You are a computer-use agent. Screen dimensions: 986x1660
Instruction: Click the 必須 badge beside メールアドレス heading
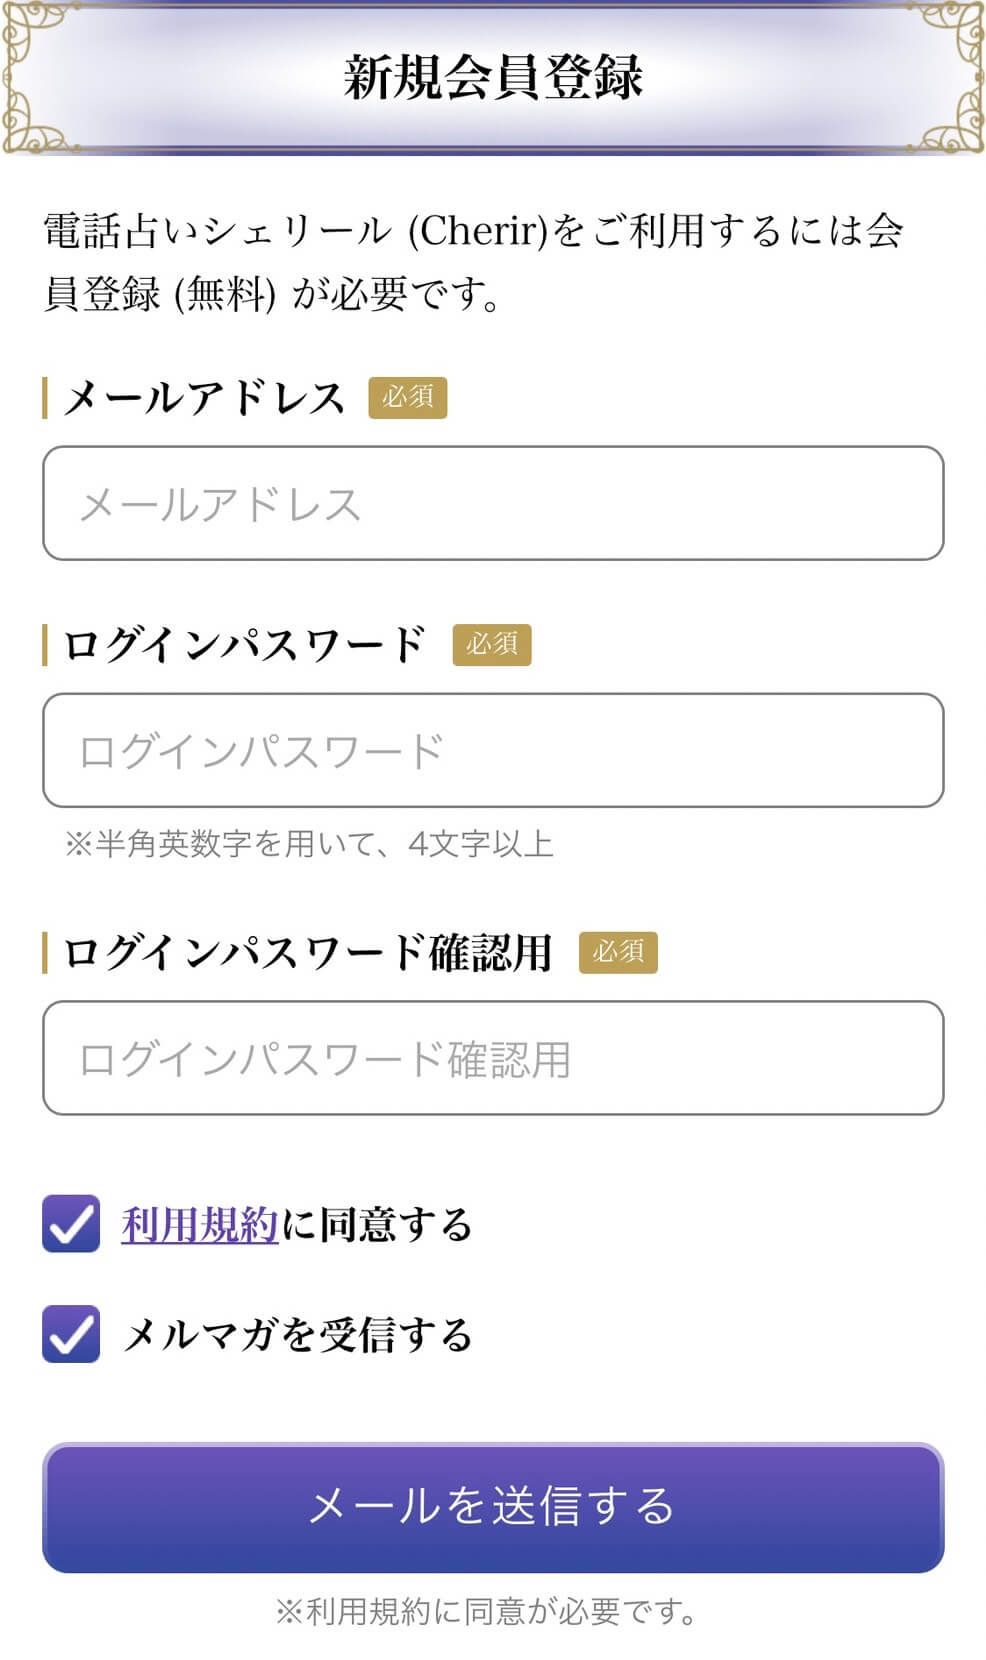(x=408, y=397)
